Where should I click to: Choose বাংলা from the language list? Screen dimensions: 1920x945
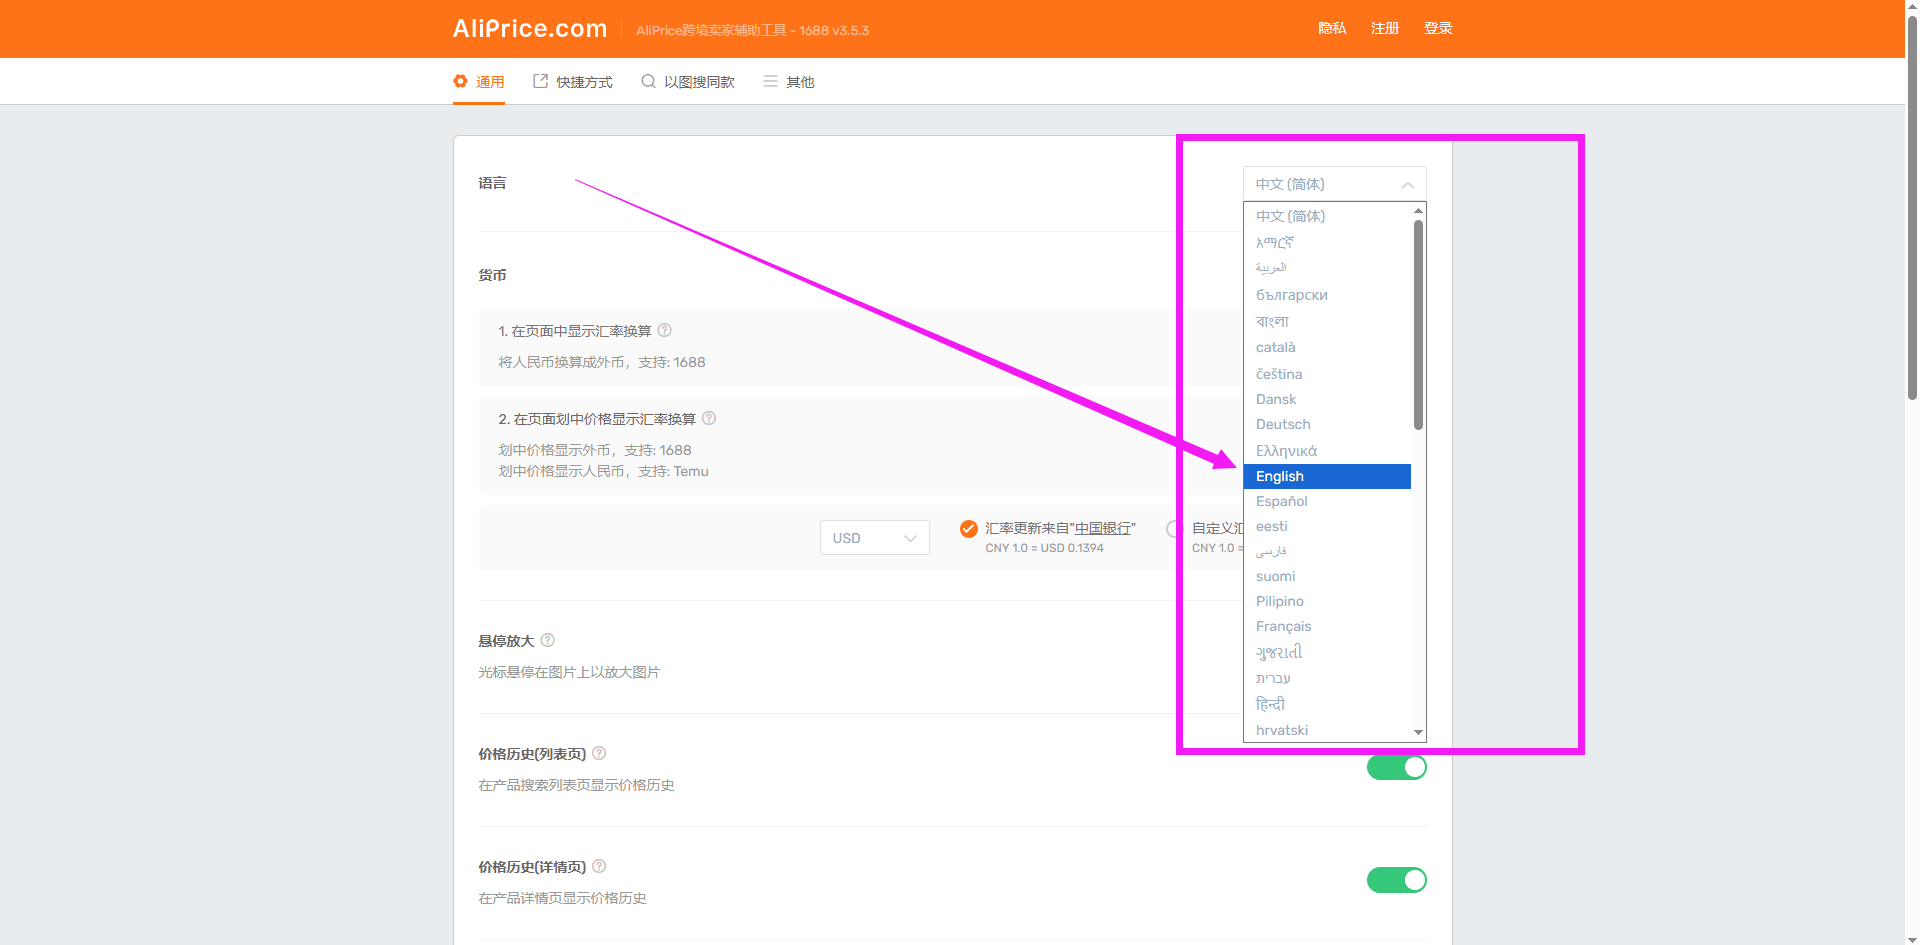[x=1327, y=321]
